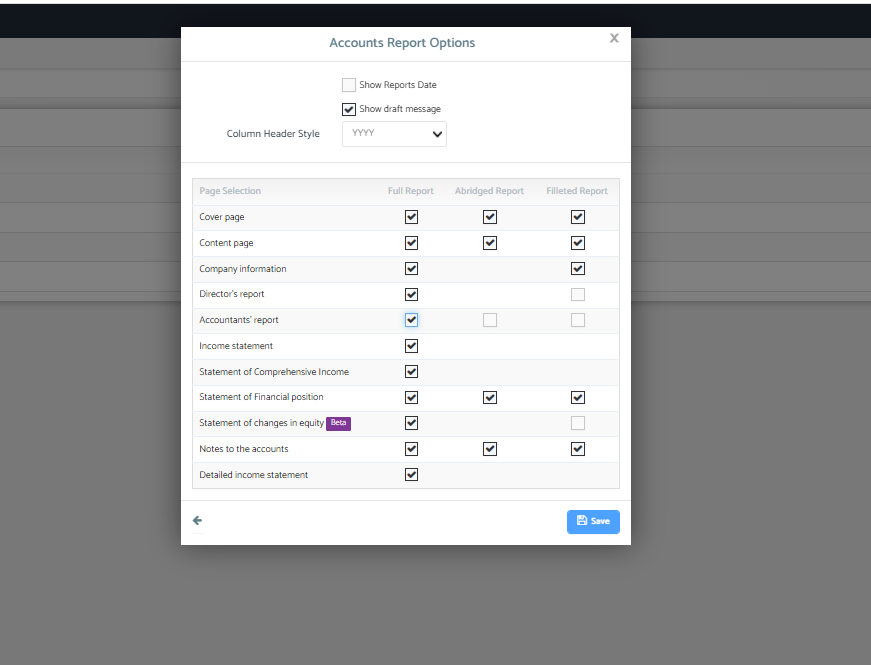Screen dimensions: 871x665
Task: Check Accountants' report Abridged Report box
Action: pos(489,320)
